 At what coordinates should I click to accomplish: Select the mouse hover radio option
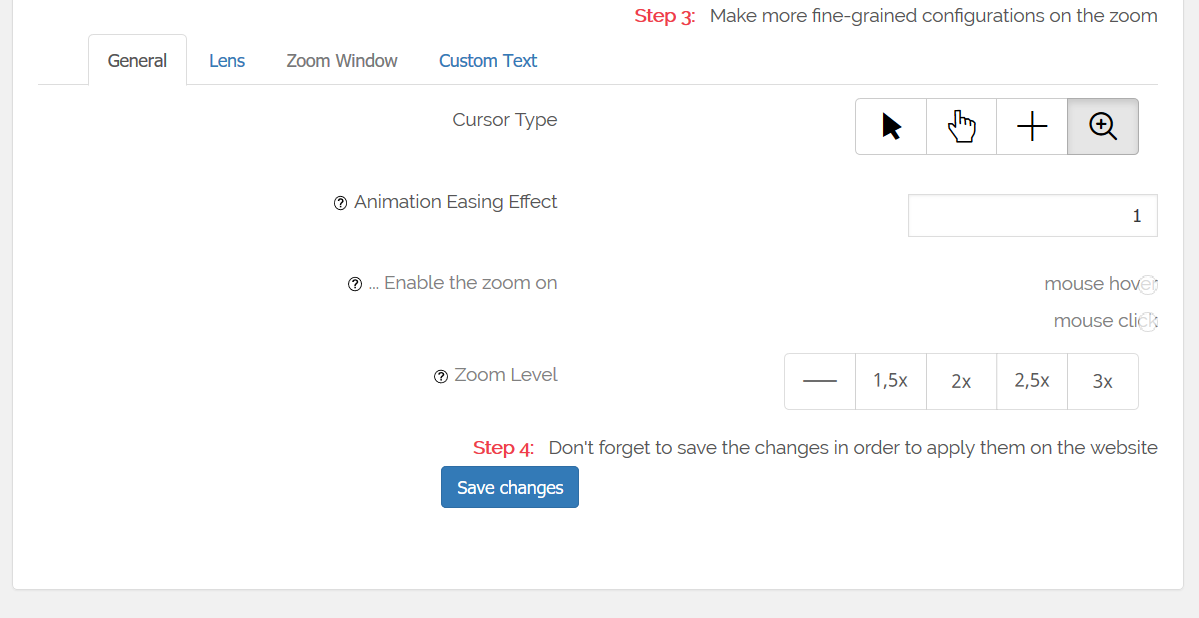[1148, 285]
